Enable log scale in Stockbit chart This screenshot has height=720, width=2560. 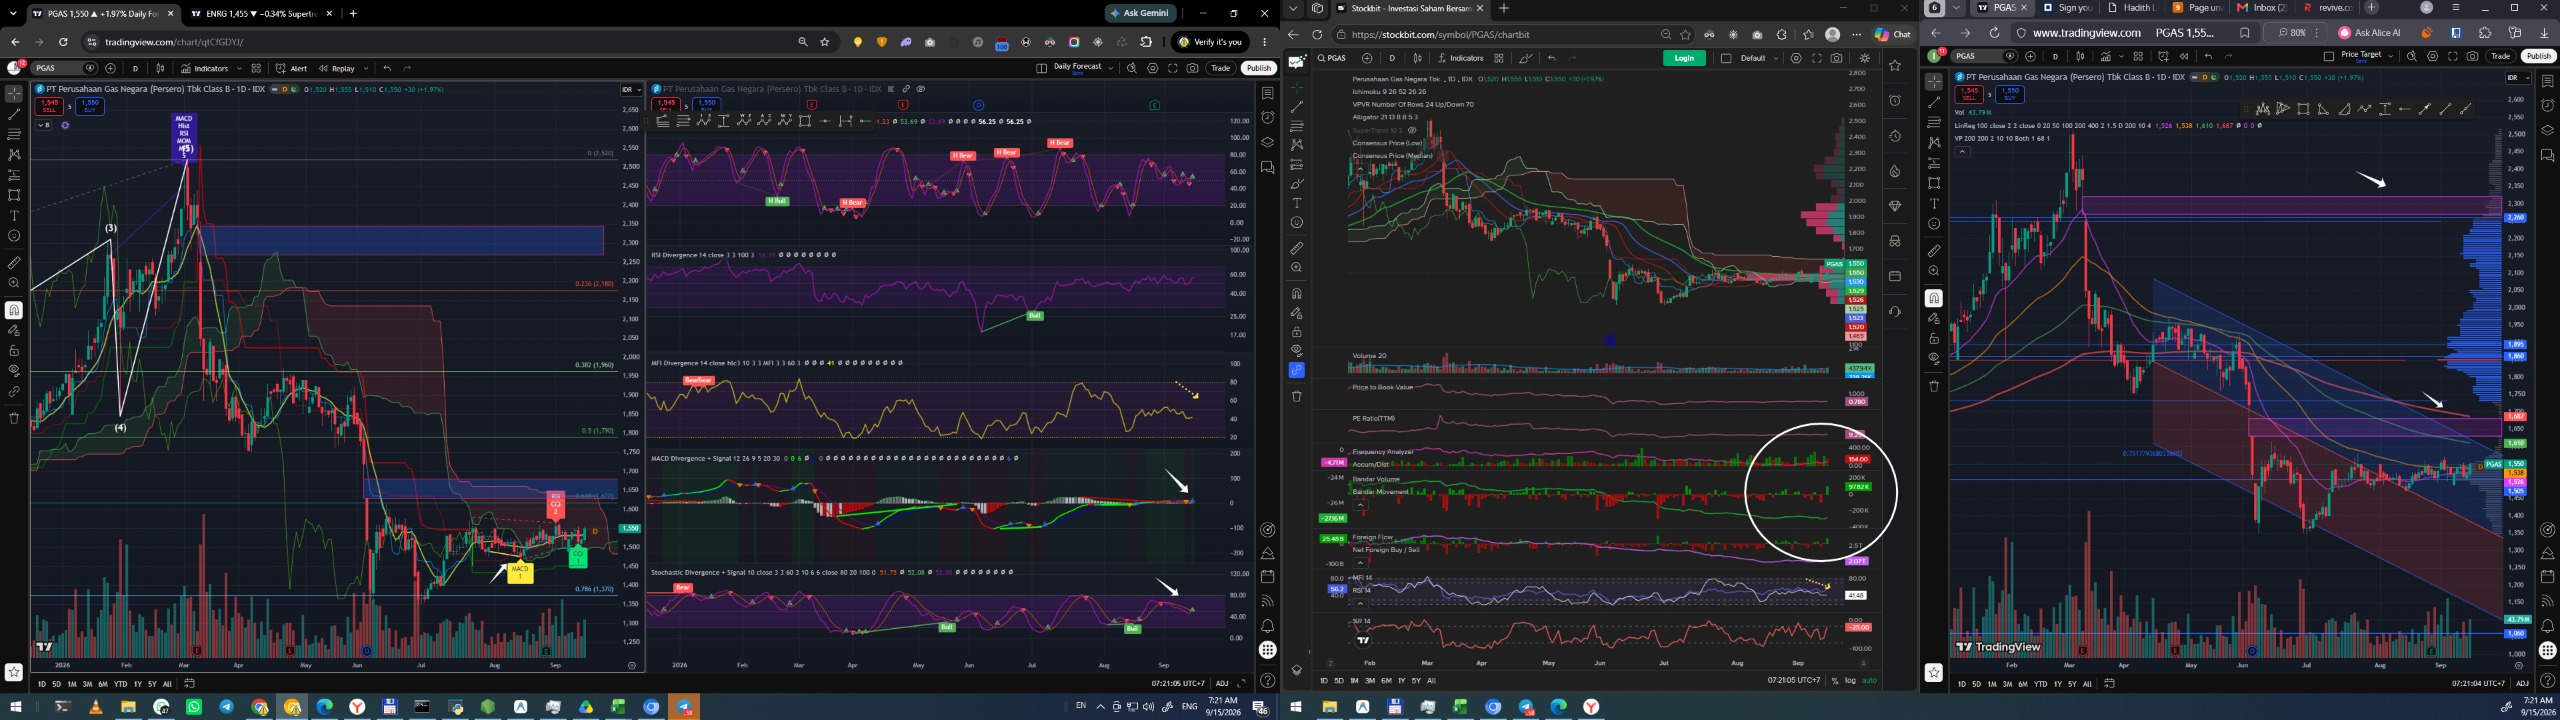tap(1850, 681)
